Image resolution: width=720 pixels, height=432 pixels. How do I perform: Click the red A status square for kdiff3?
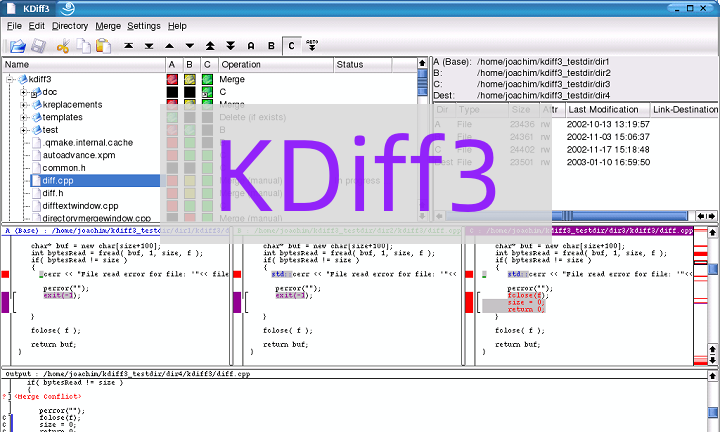[x=171, y=79]
